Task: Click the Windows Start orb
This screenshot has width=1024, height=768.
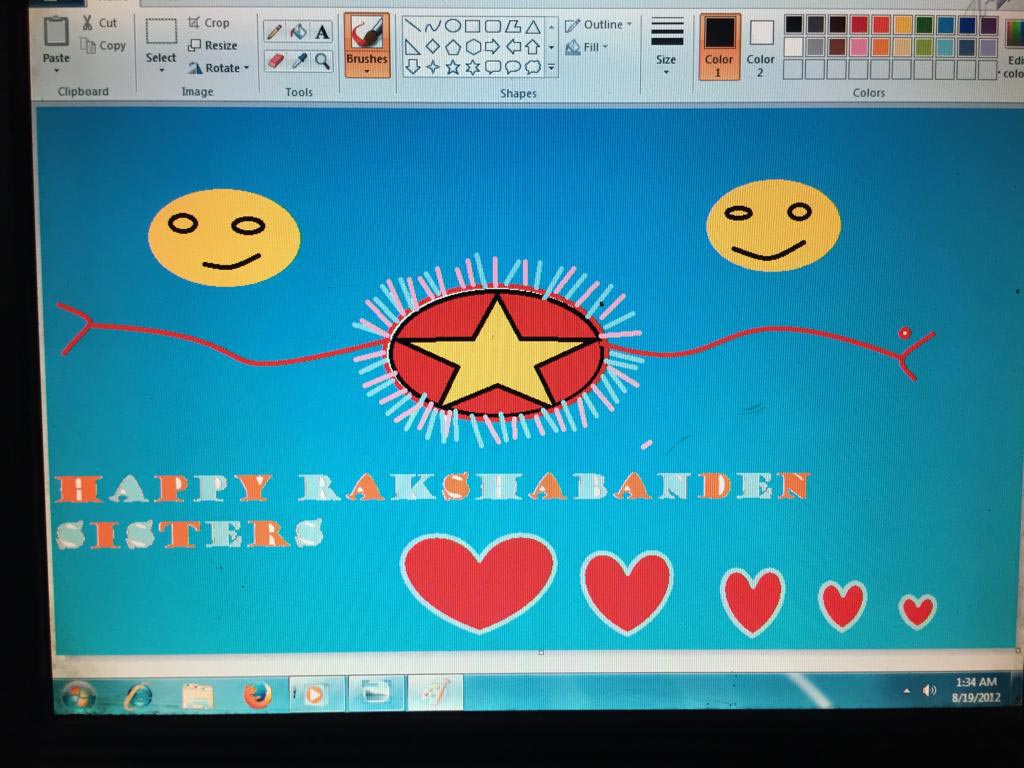Action: click(78, 694)
